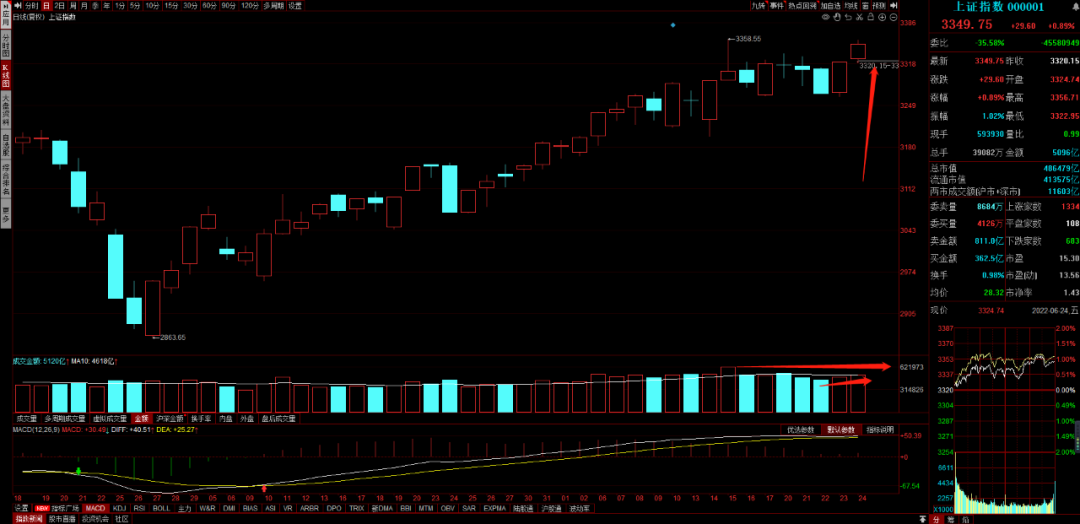Toggle the lock icon above chart

(x=871, y=17)
